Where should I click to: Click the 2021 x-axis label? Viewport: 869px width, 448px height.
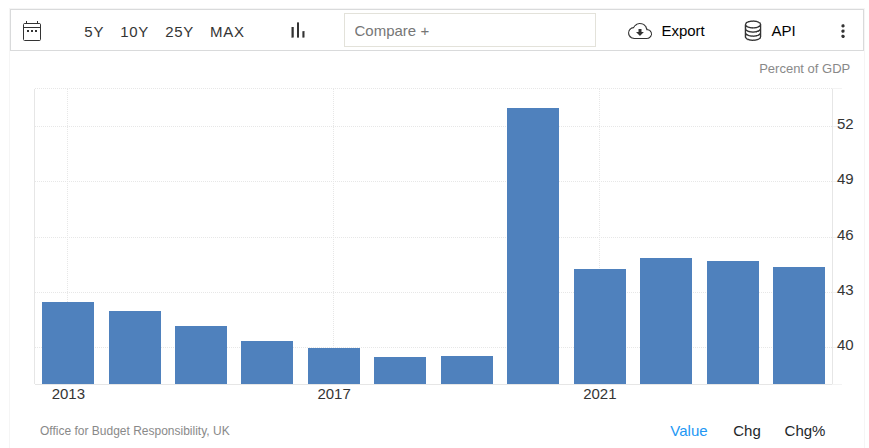pyautogui.click(x=600, y=394)
